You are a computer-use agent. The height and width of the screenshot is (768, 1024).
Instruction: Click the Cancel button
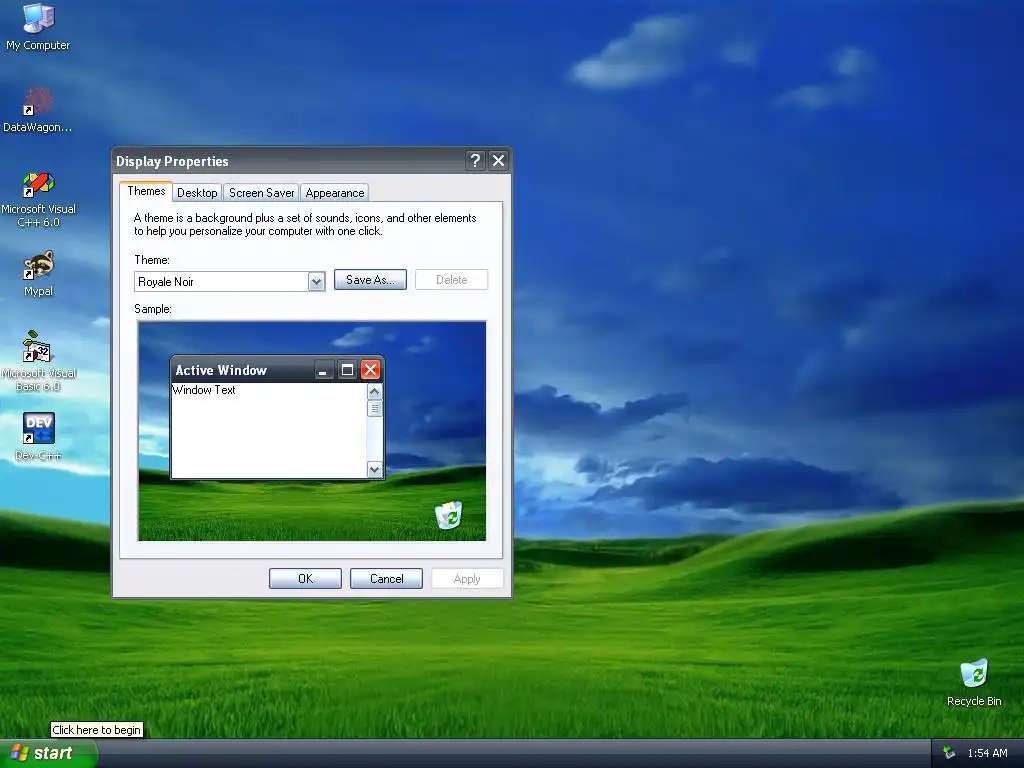[386, 579]
